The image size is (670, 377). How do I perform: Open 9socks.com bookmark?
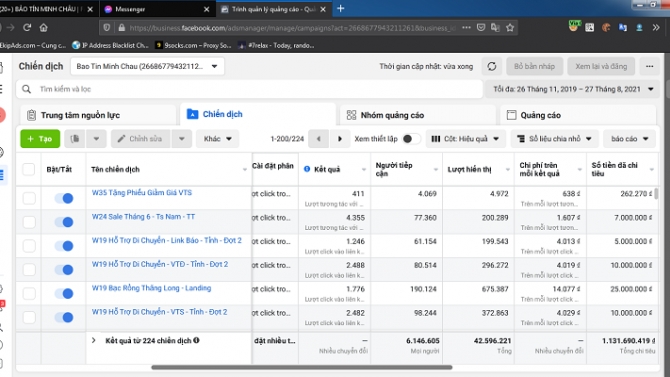193,45
